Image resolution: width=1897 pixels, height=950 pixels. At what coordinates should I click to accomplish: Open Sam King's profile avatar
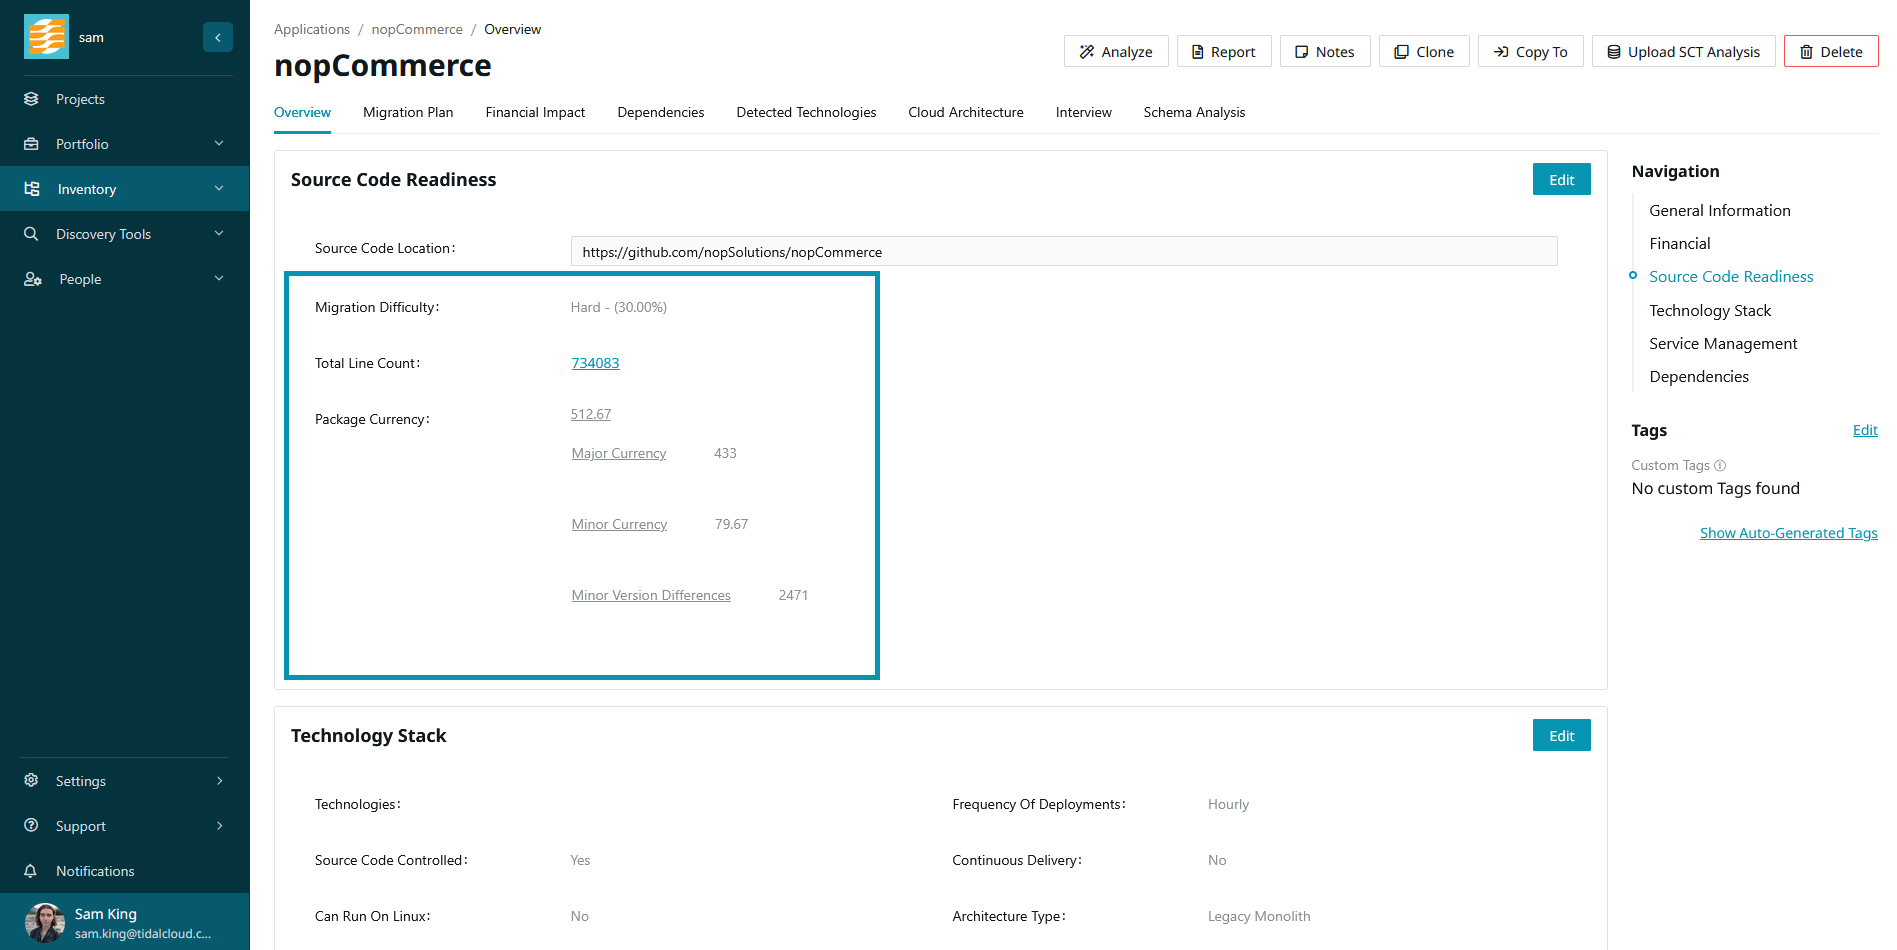point(45,922)
